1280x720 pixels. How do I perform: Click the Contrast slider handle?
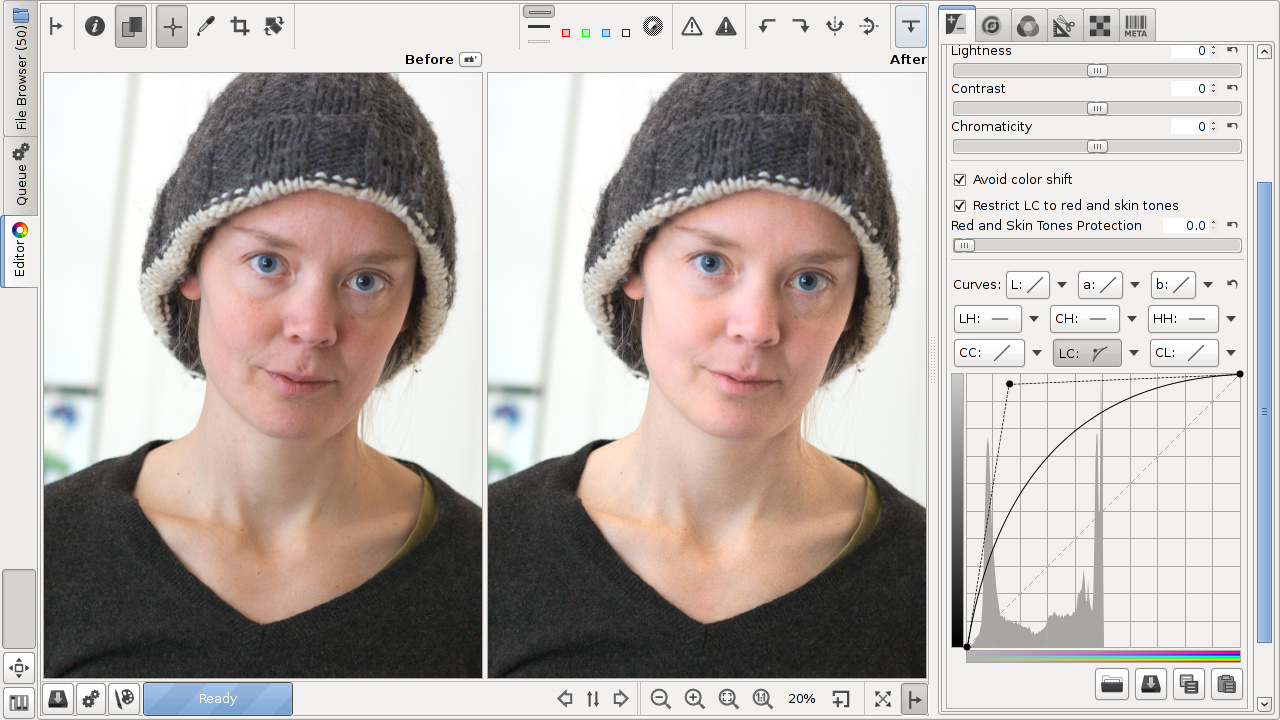click(x=1097, y=108)
